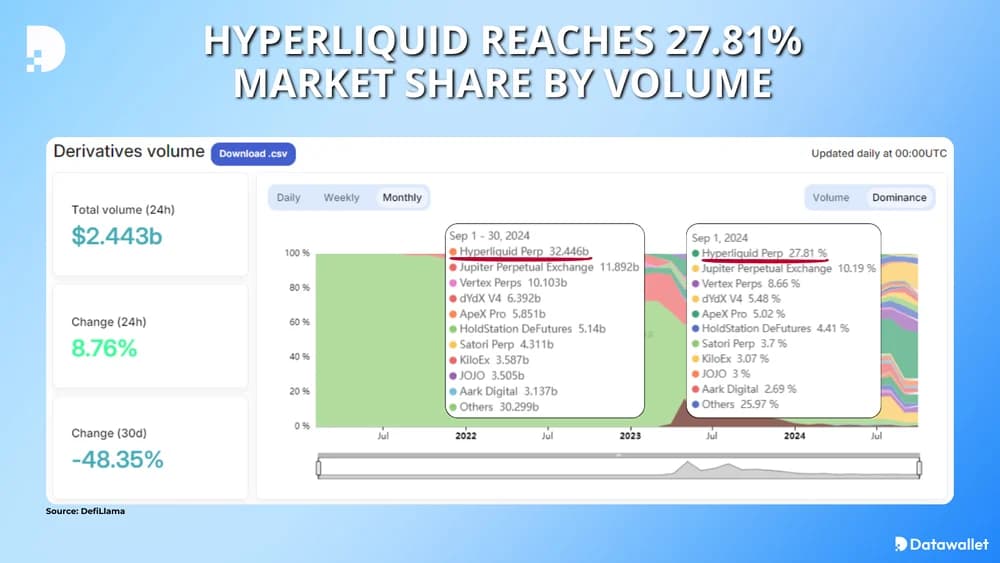
Task: Click the Datawallet D logo top-left
Action: (46, 48)
